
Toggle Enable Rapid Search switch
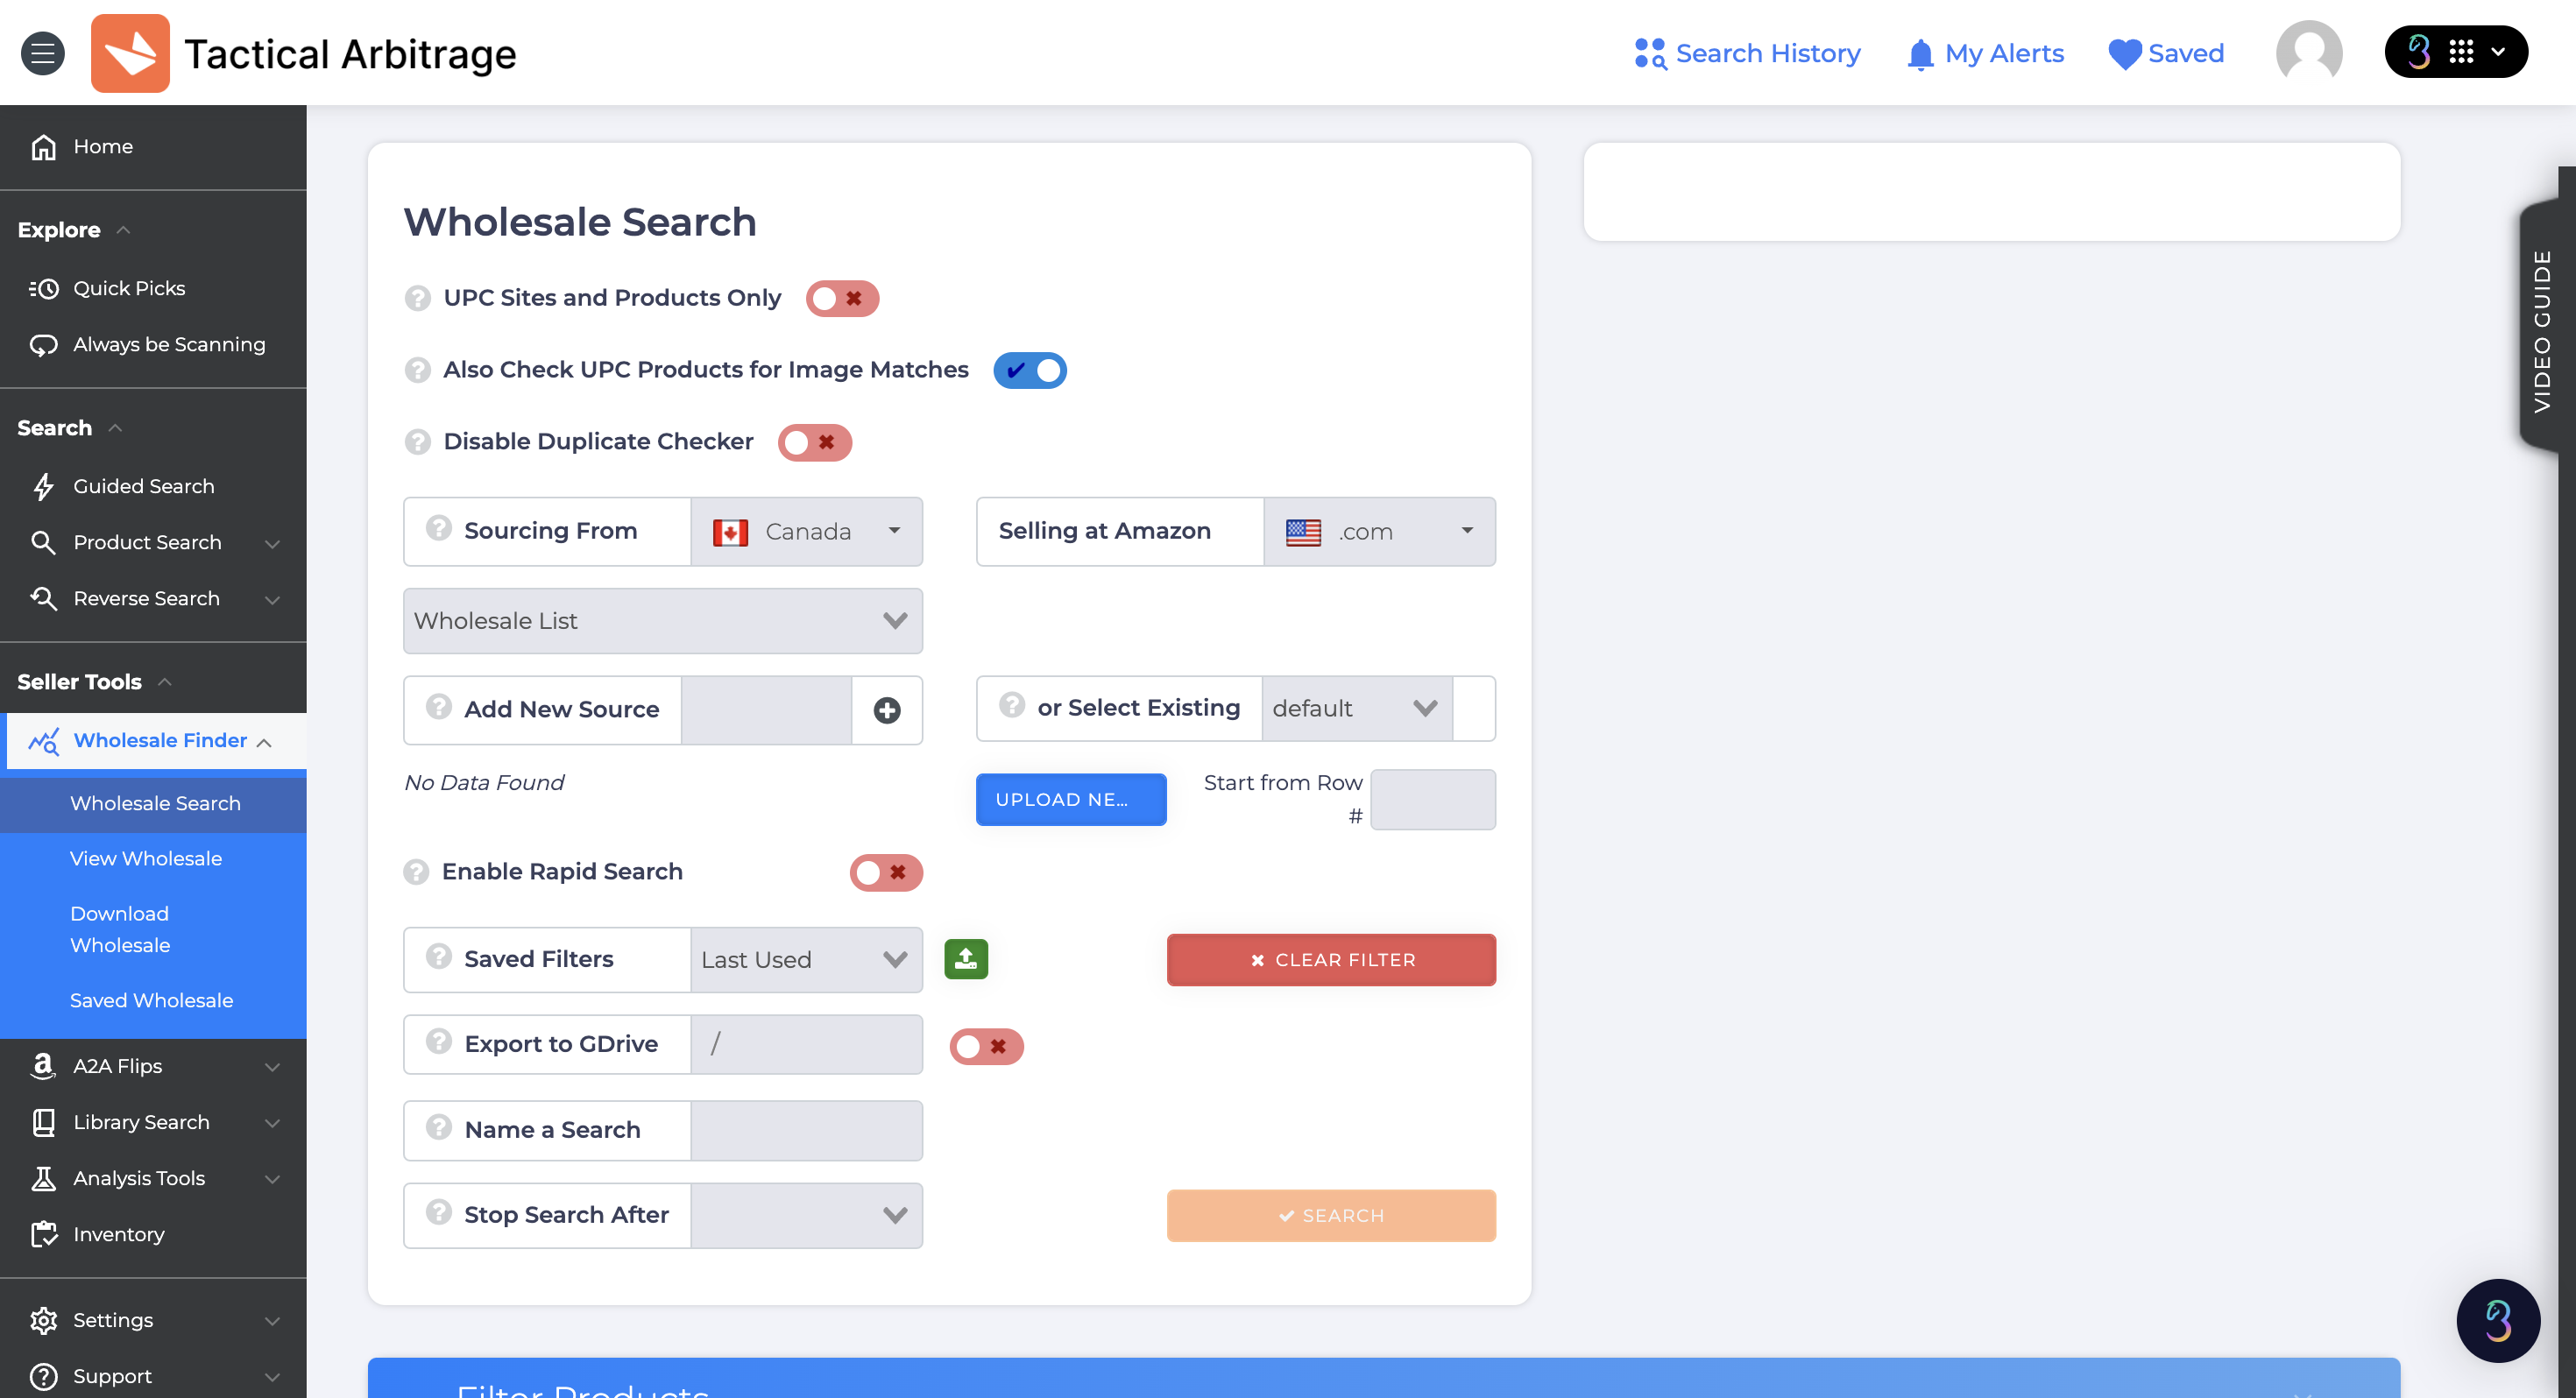[x=886, y=873]
